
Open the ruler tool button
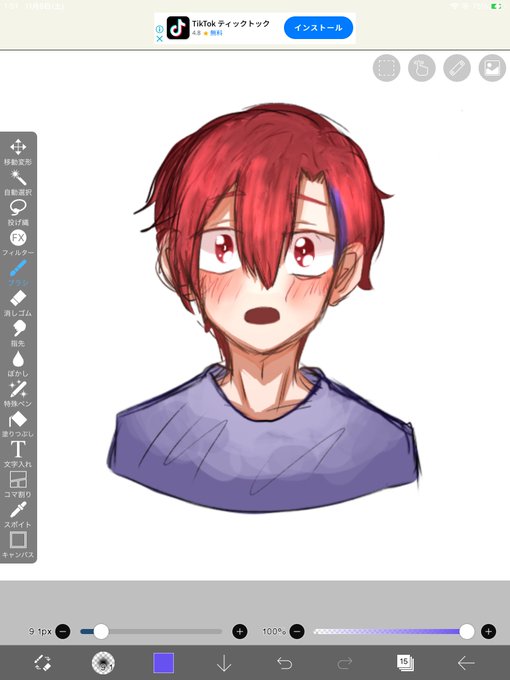point(457,68)
